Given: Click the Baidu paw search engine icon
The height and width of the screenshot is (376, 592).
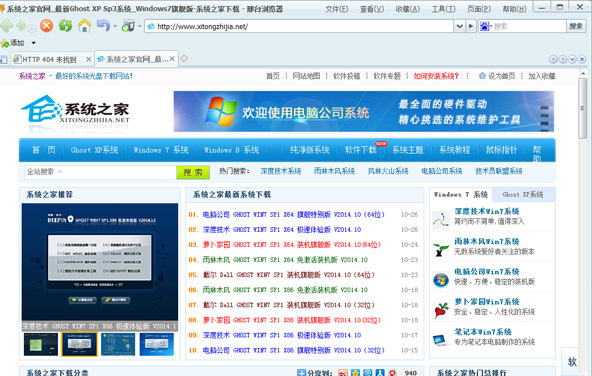Looking at the screenshot, I should [x=485, y=26].
